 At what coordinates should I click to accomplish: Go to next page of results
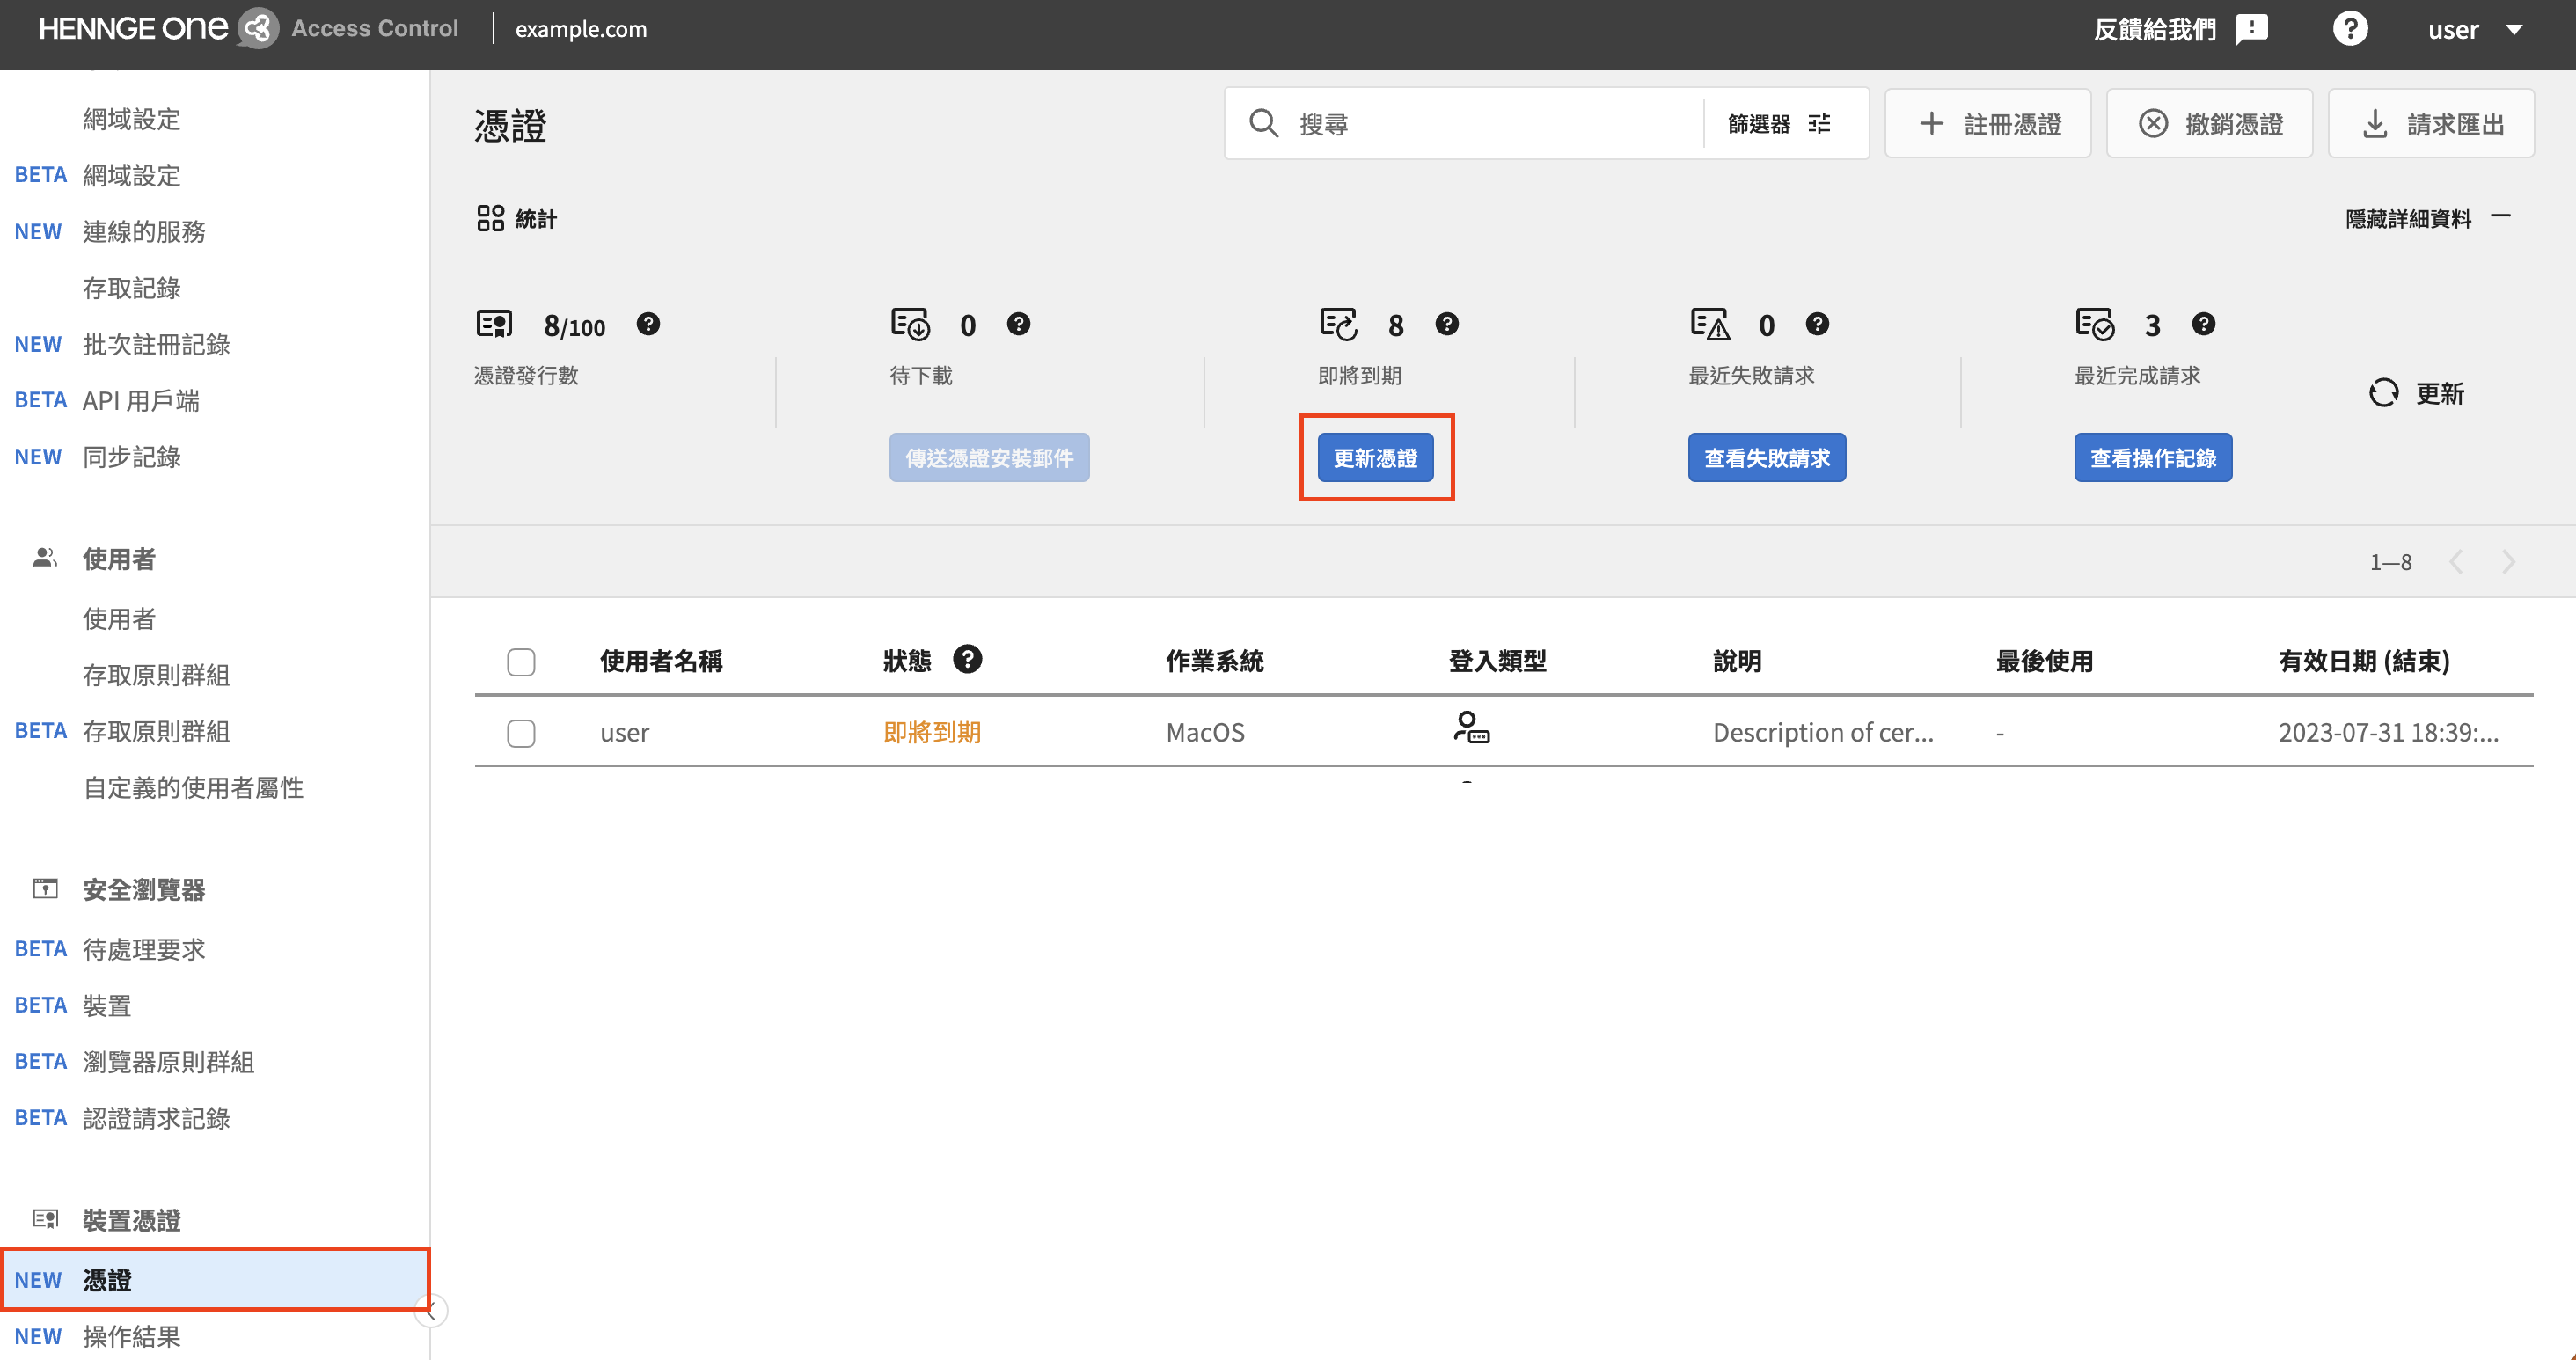tap(2508, 561)
